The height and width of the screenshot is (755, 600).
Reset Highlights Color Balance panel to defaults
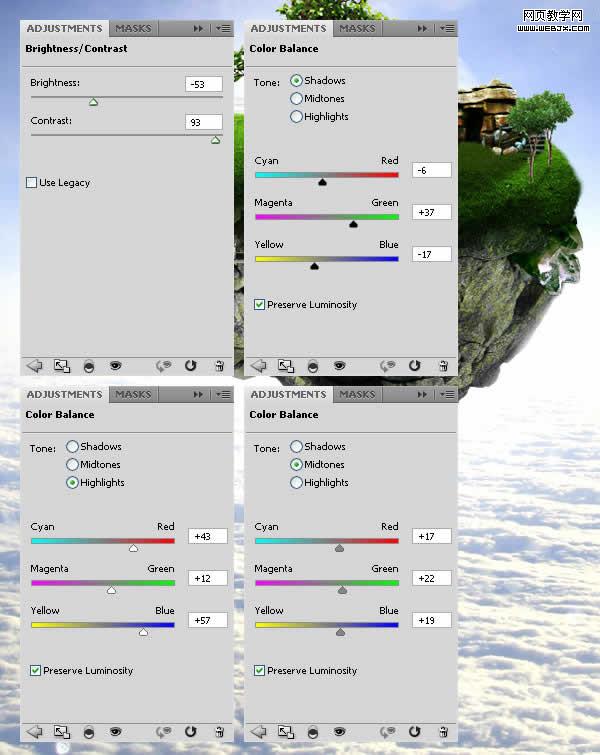point(191,731)
